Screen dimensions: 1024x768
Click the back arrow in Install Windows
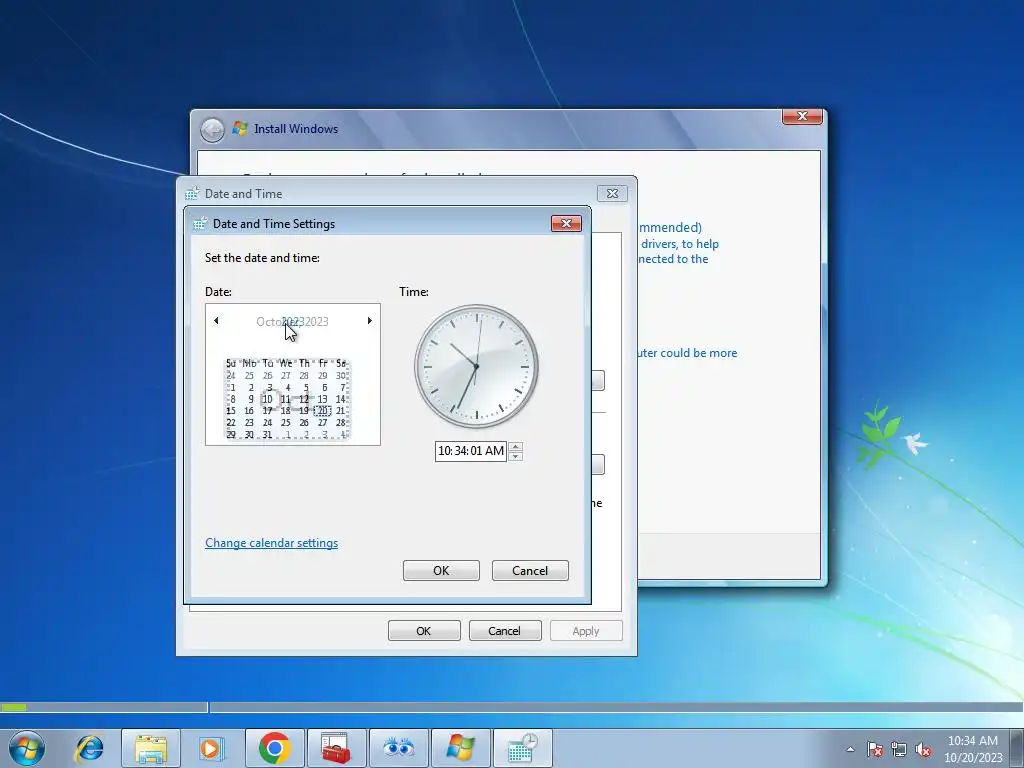(x=212, y=129)
